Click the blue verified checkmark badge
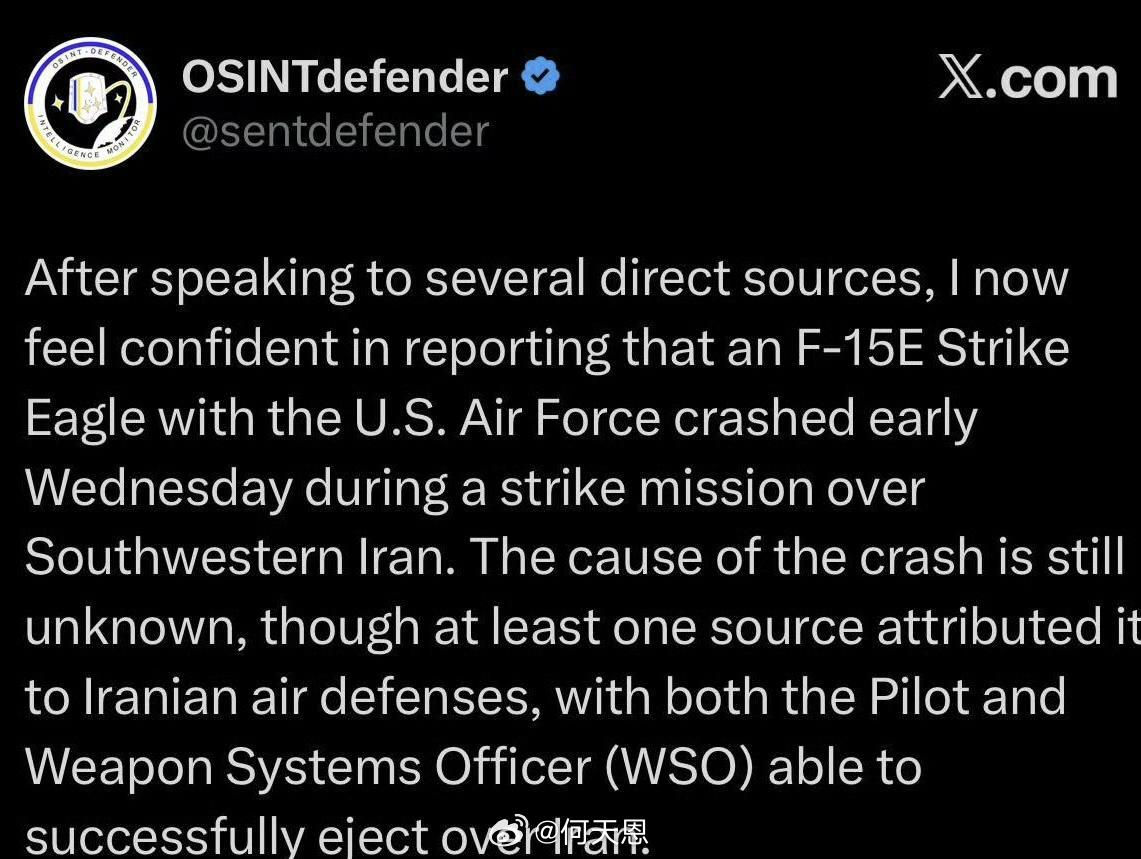The width and height of the screenshot is (1141, 859). [540, 77]
